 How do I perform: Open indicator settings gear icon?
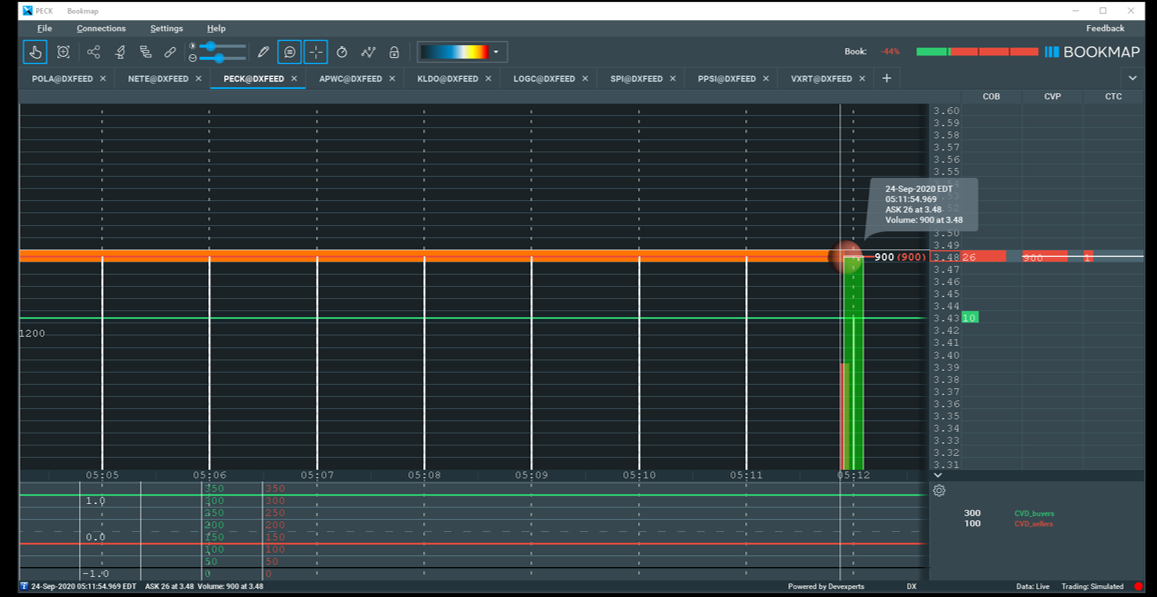(x=939, y=490)
